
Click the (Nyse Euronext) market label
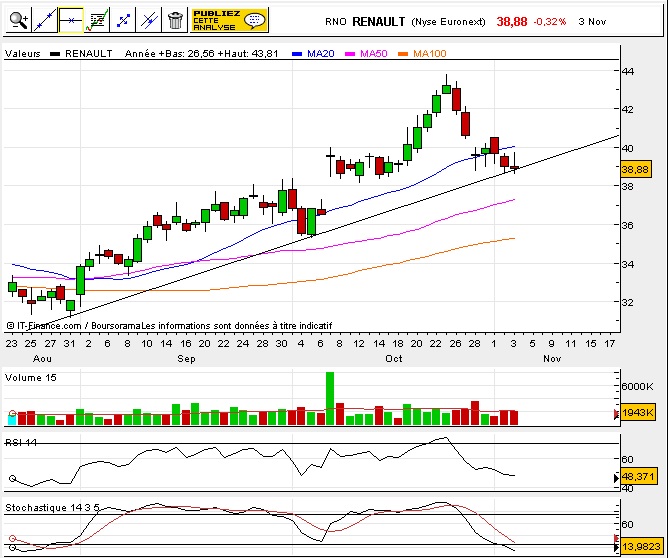448,22
